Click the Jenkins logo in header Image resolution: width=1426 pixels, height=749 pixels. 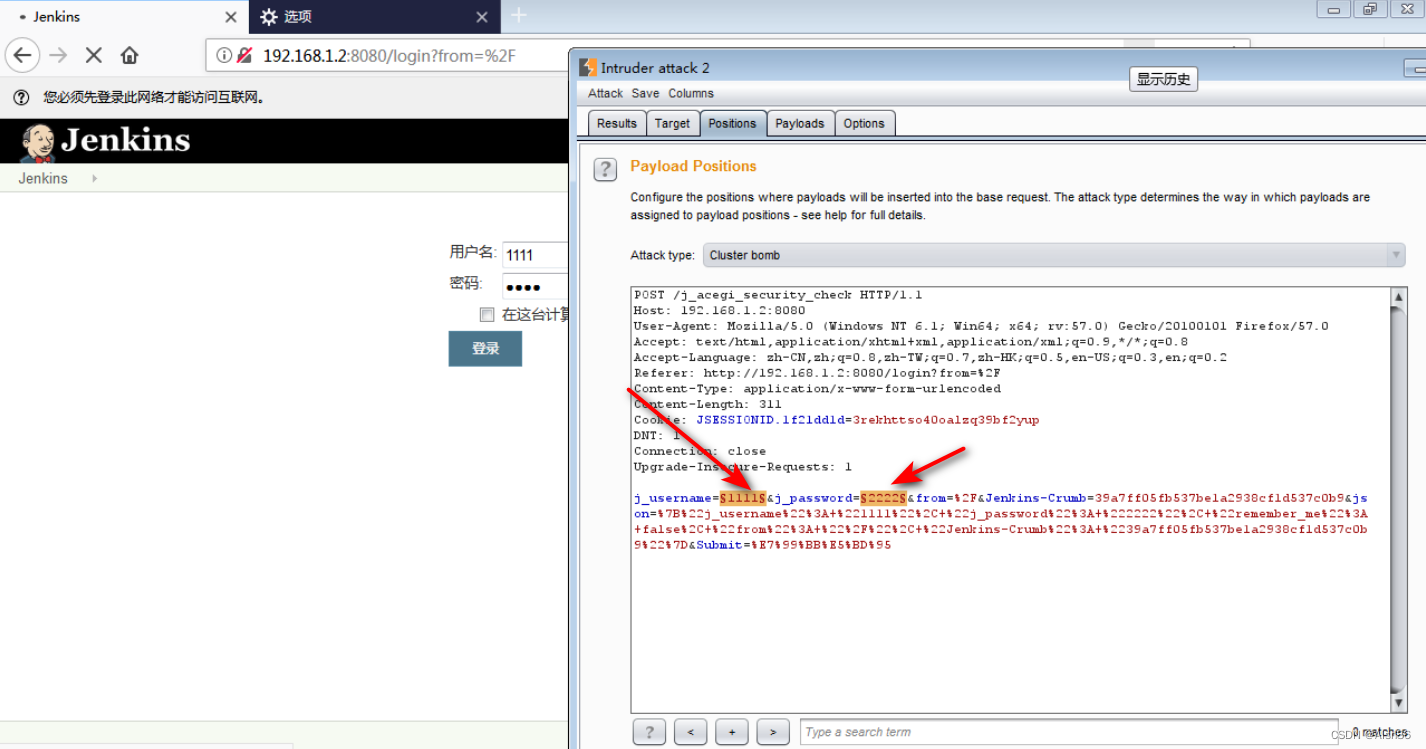[105, 141]
